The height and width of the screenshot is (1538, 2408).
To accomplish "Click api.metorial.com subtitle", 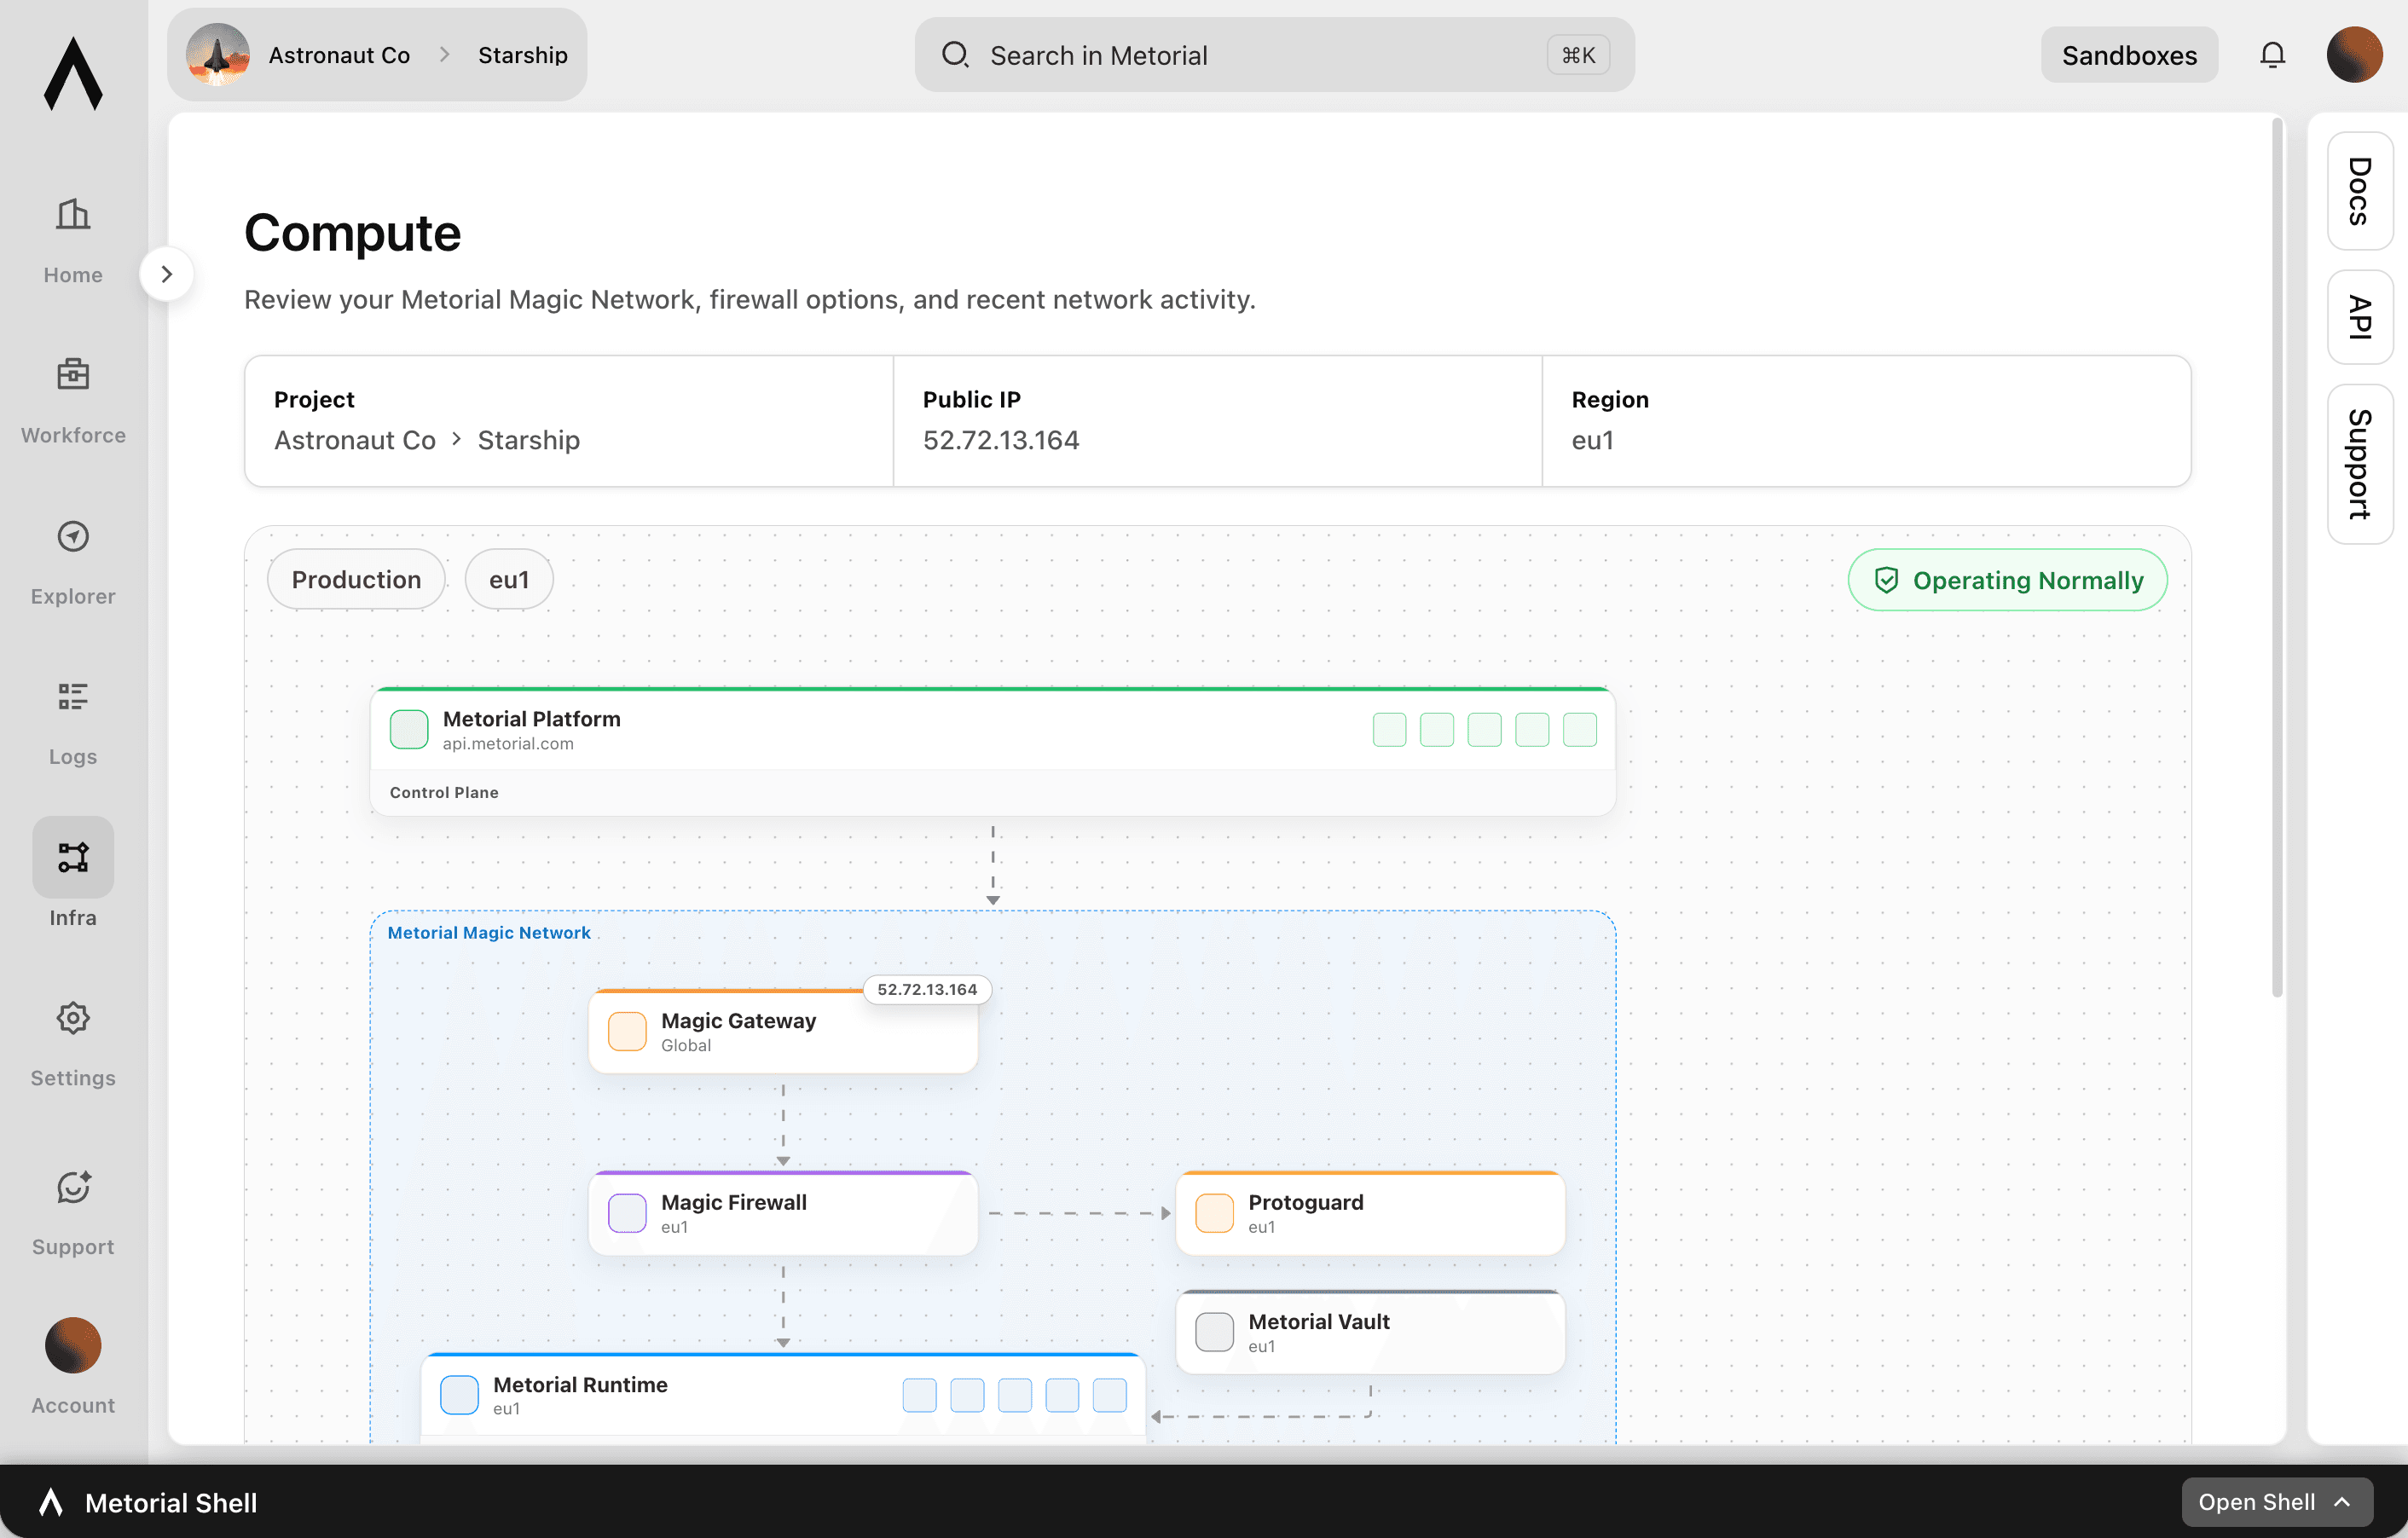I will (x=508, y=744).
